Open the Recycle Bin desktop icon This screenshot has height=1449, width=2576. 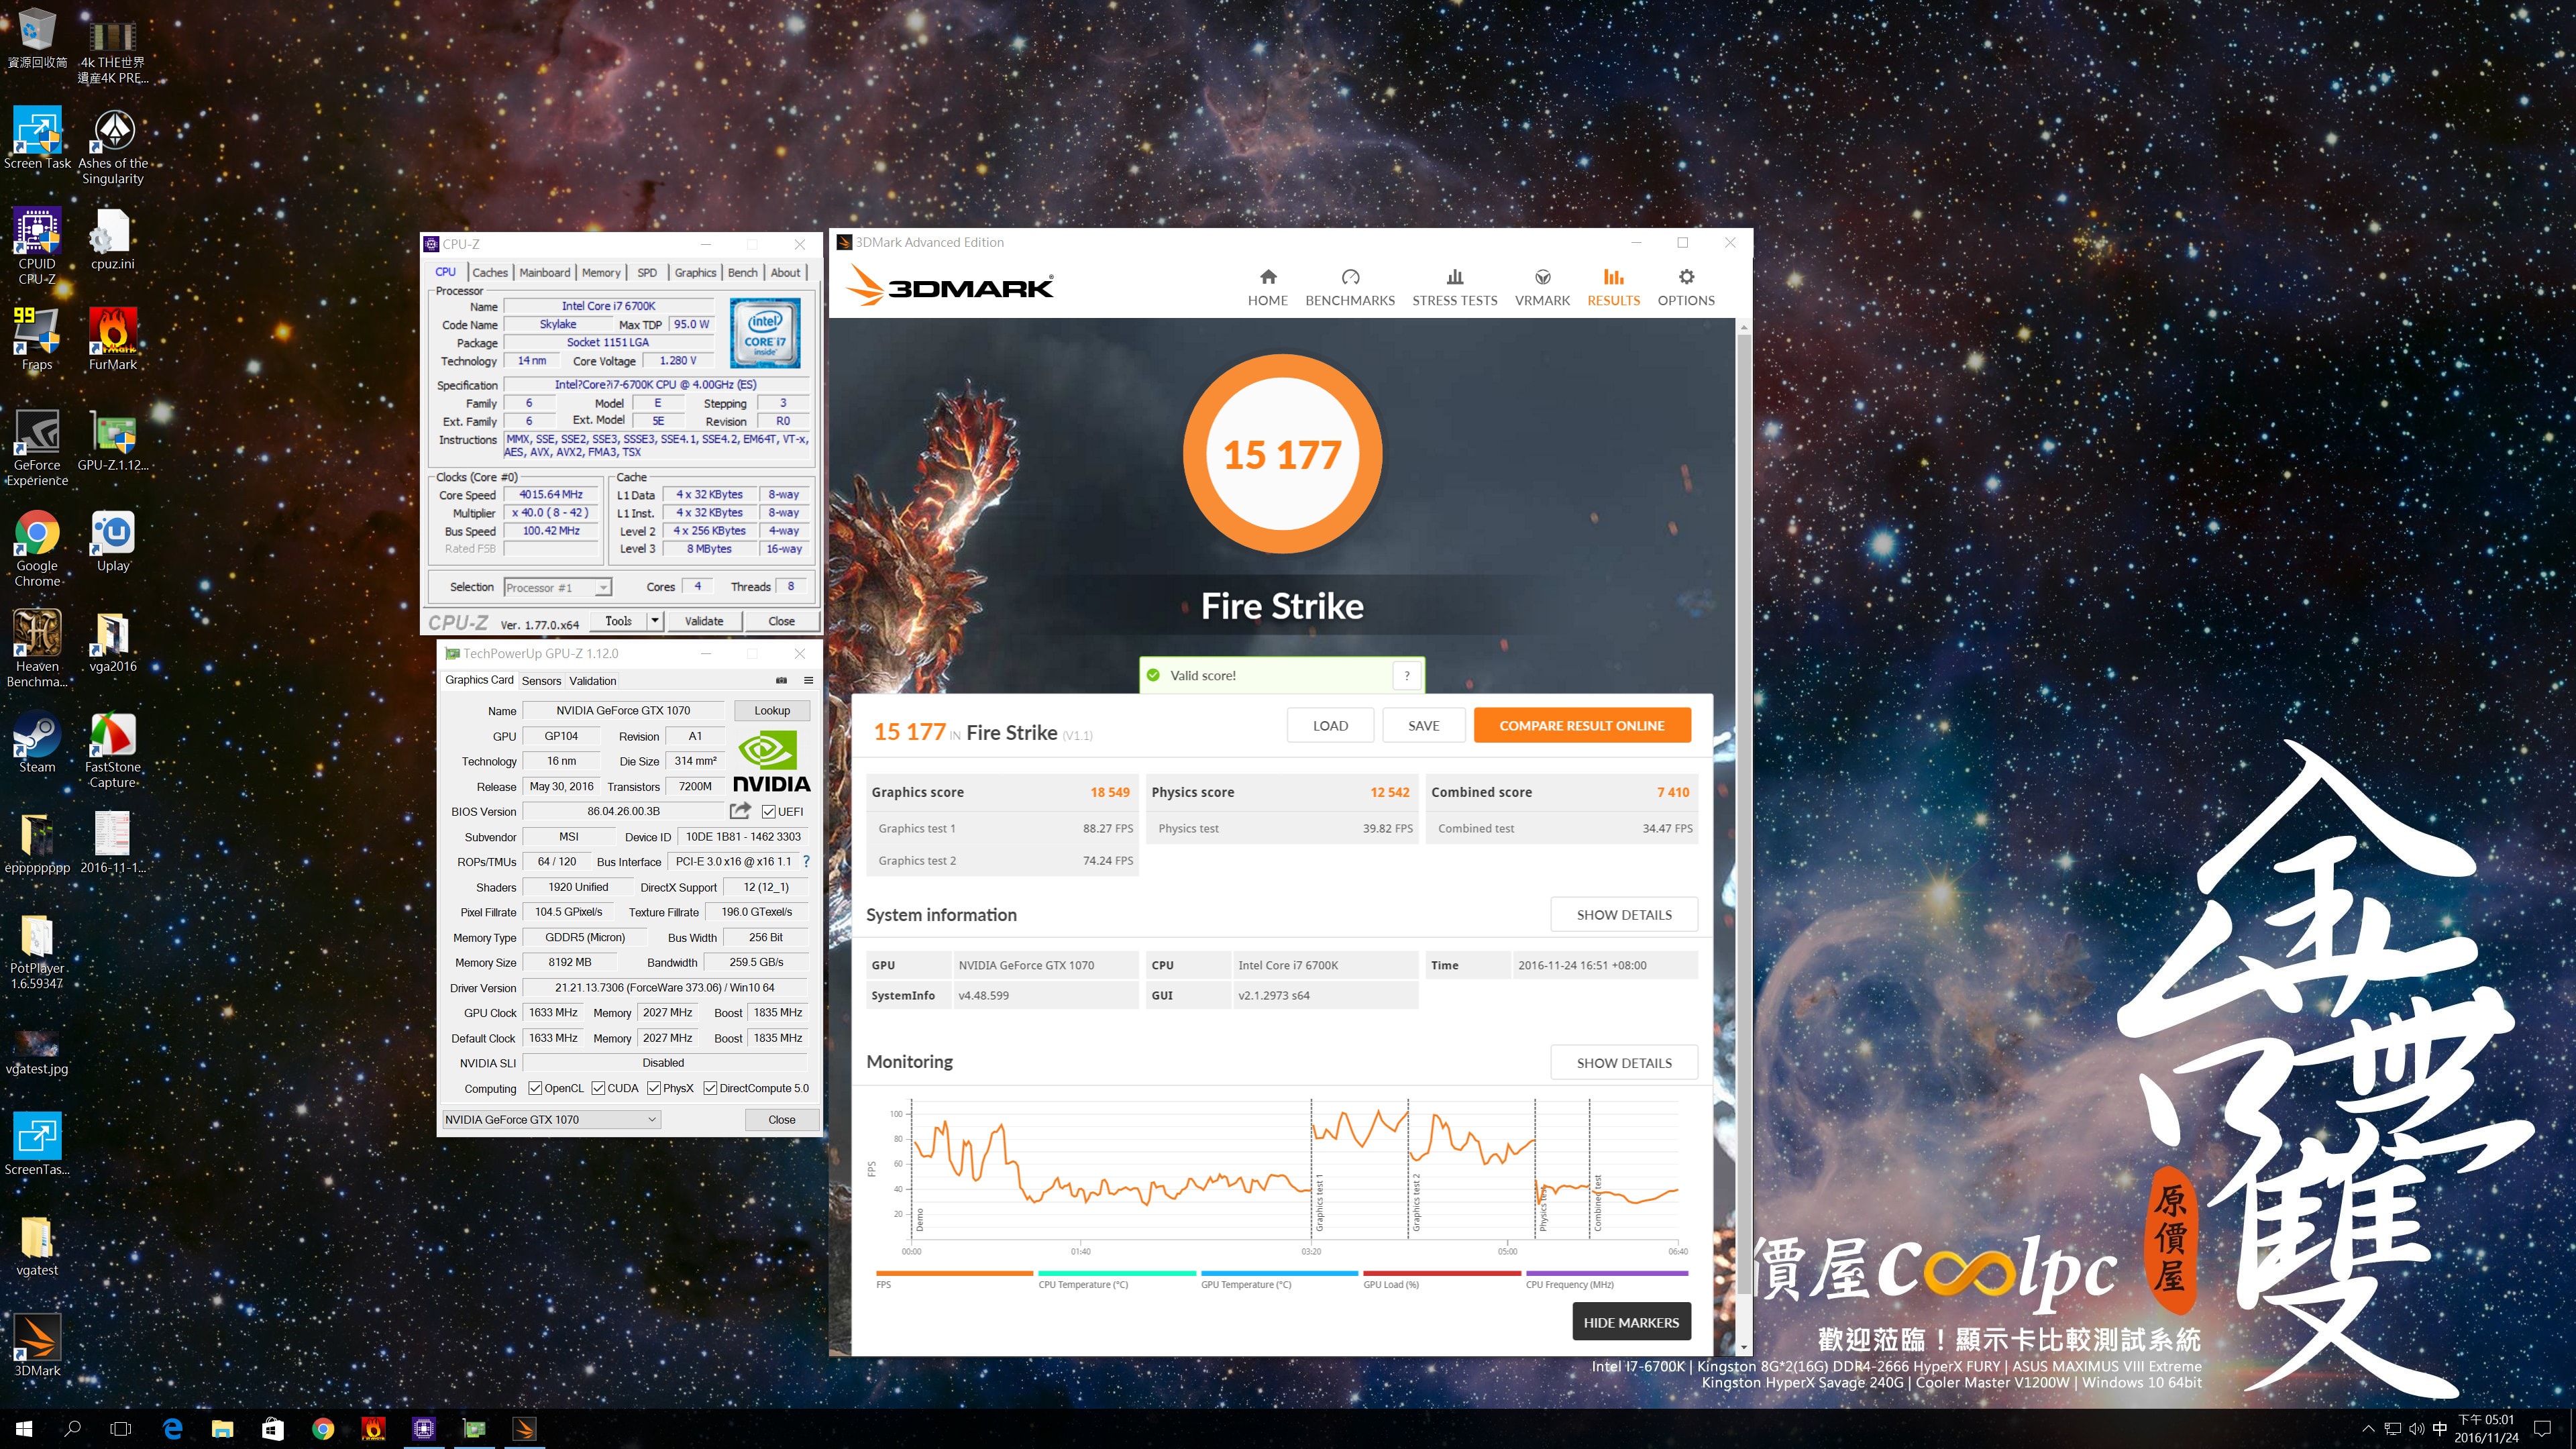click(x=37, y=39)
